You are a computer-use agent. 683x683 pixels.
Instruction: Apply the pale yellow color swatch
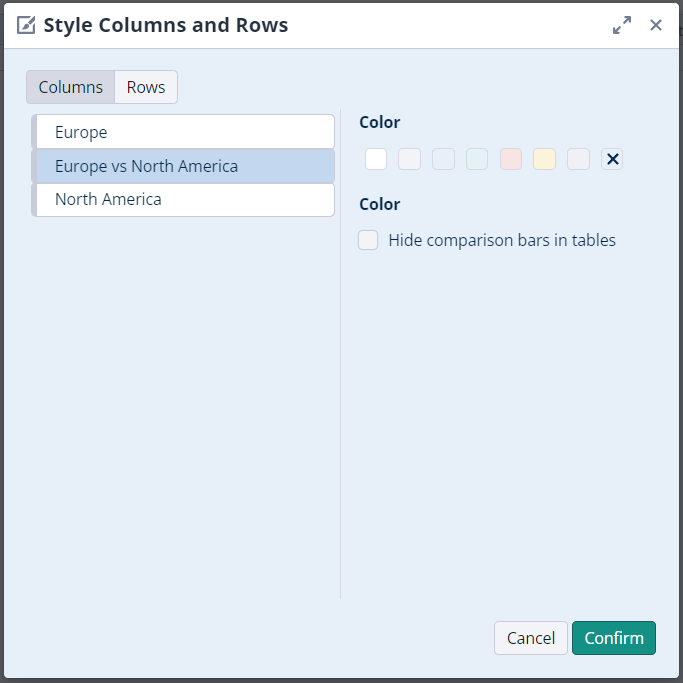[x=544, y=159]
